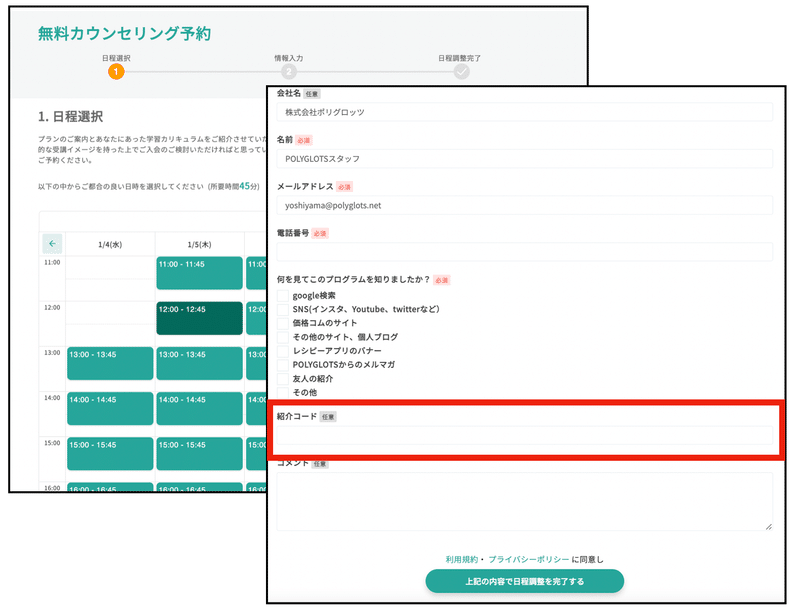Check the 価格コムのサイト checkbox

[x=283, y=323]
